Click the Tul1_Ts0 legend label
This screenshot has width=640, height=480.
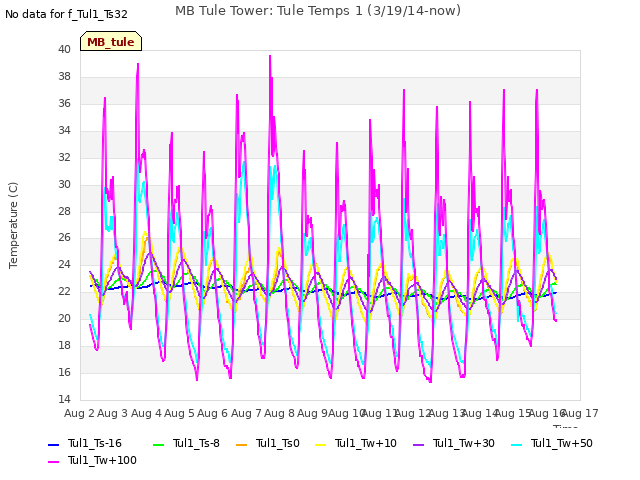278,443
